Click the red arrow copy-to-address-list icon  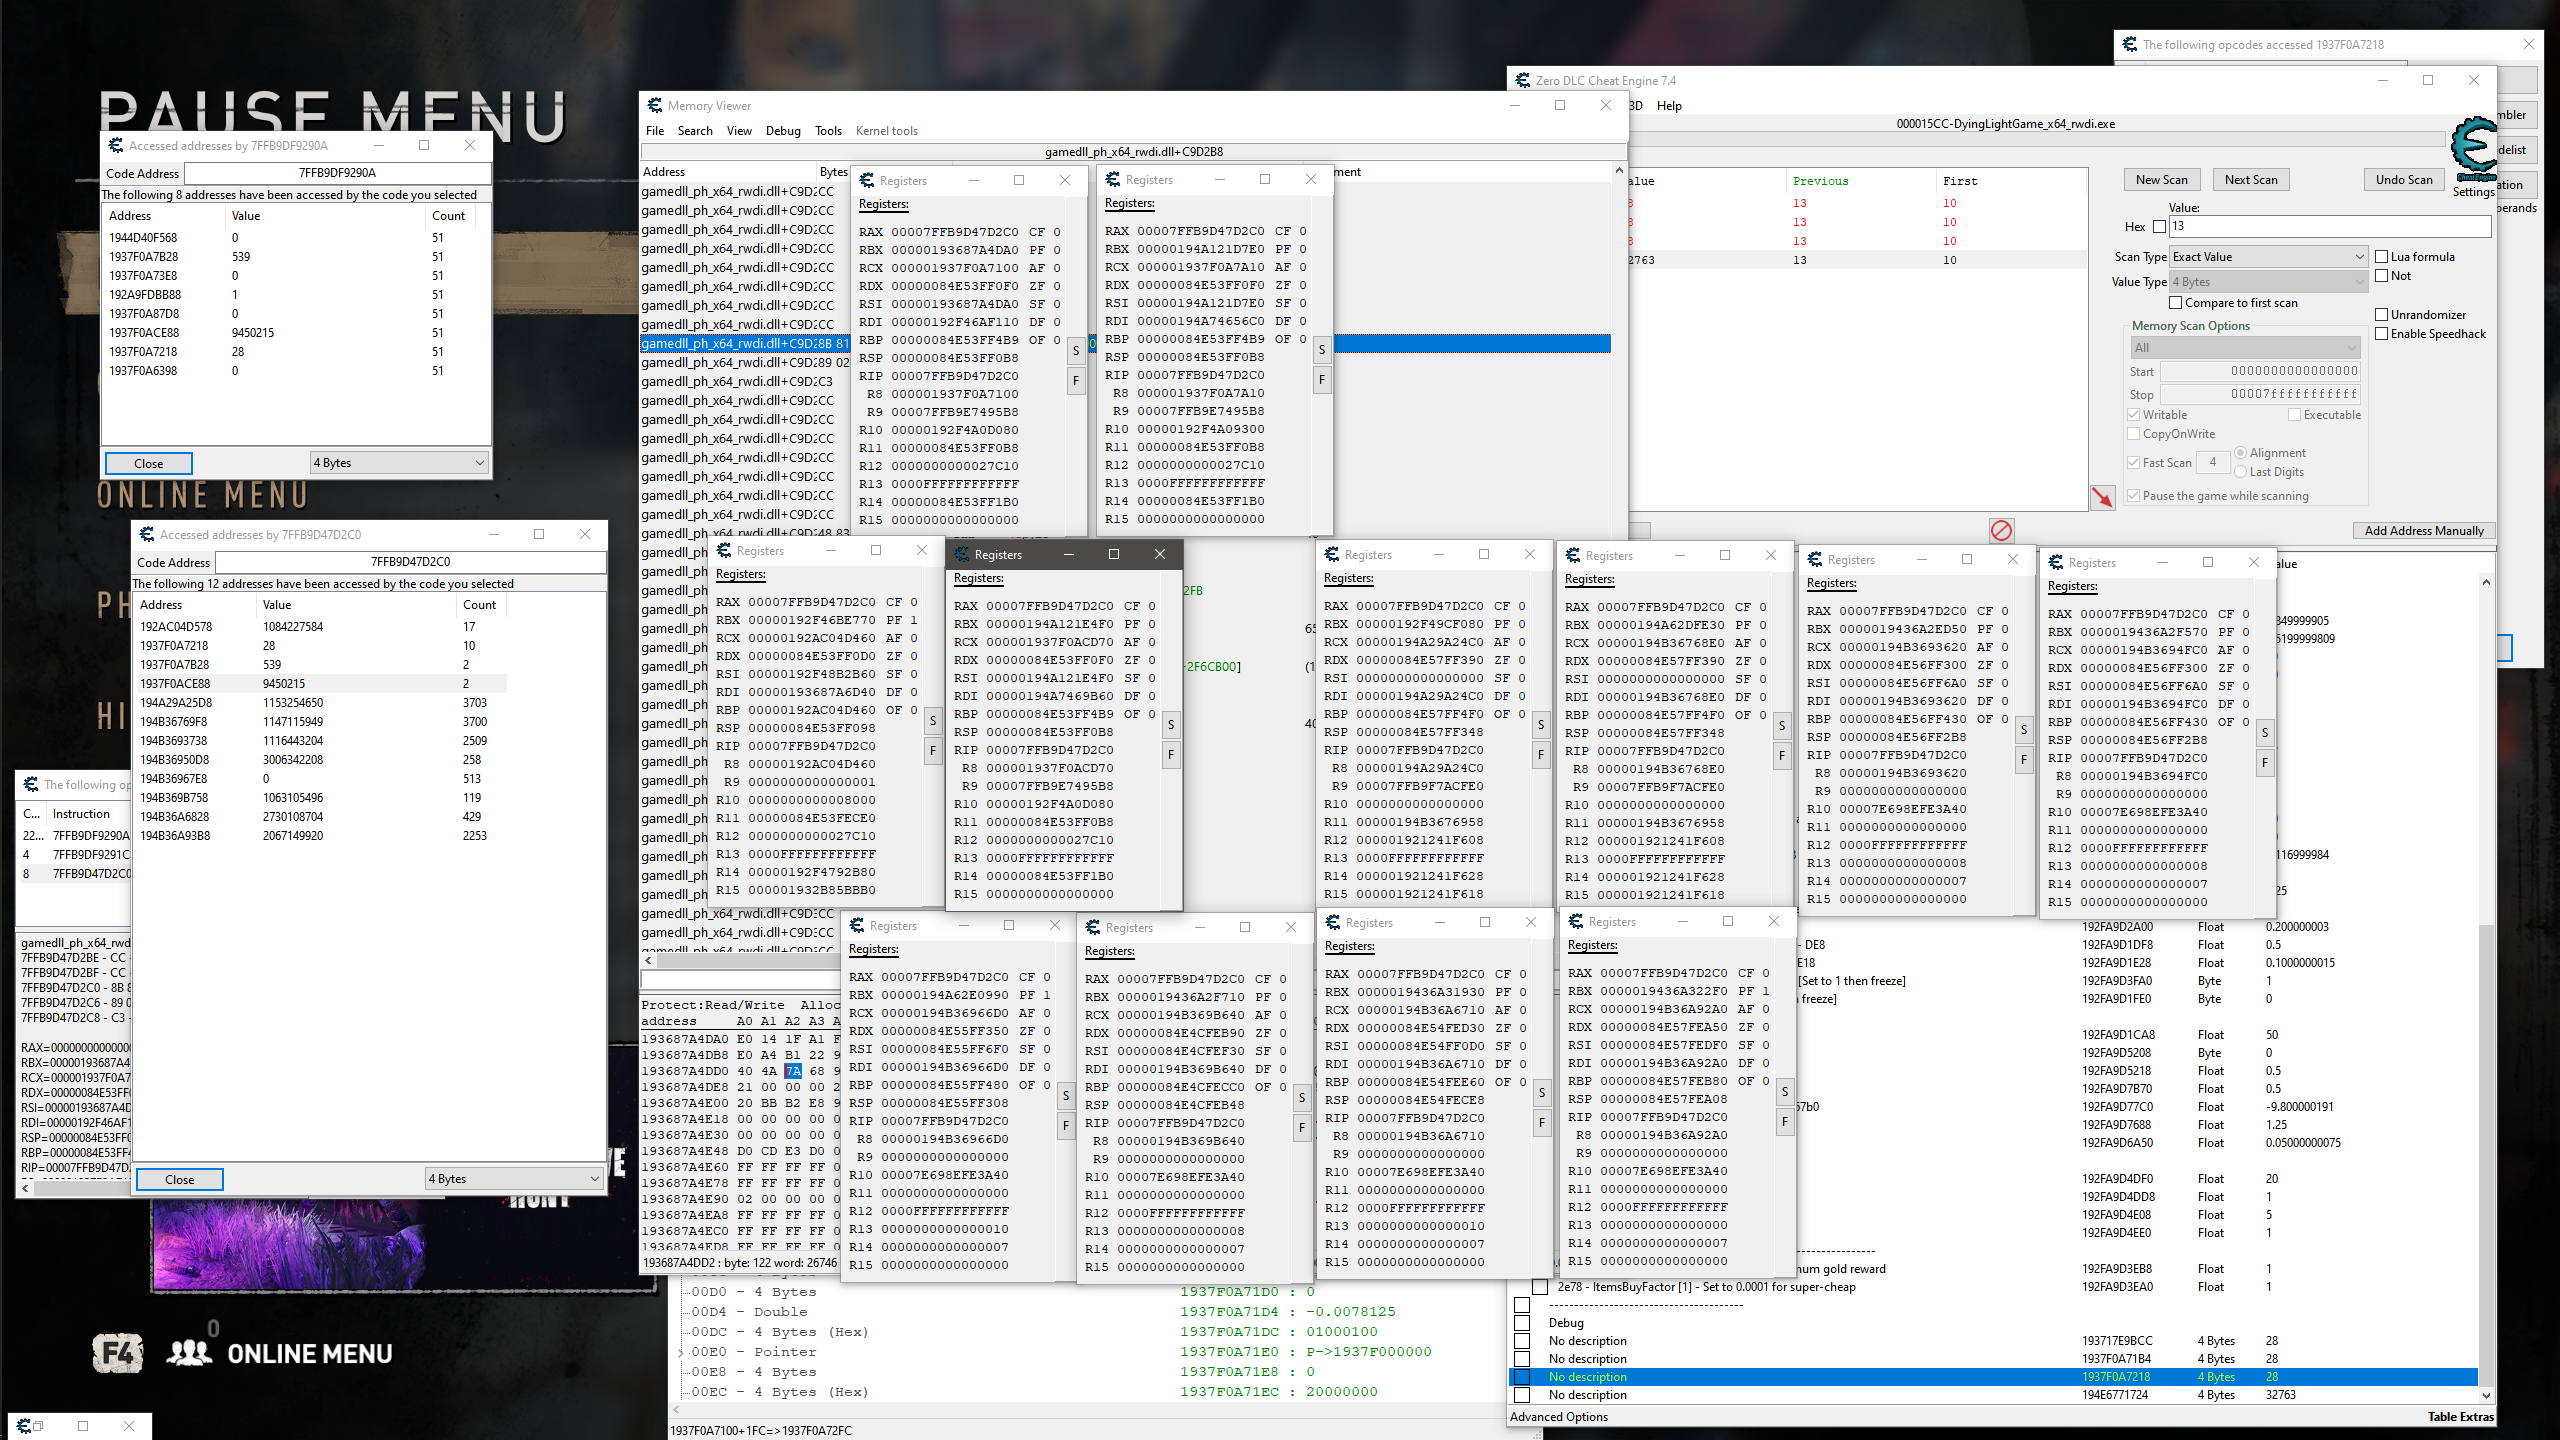[2102, 497]
